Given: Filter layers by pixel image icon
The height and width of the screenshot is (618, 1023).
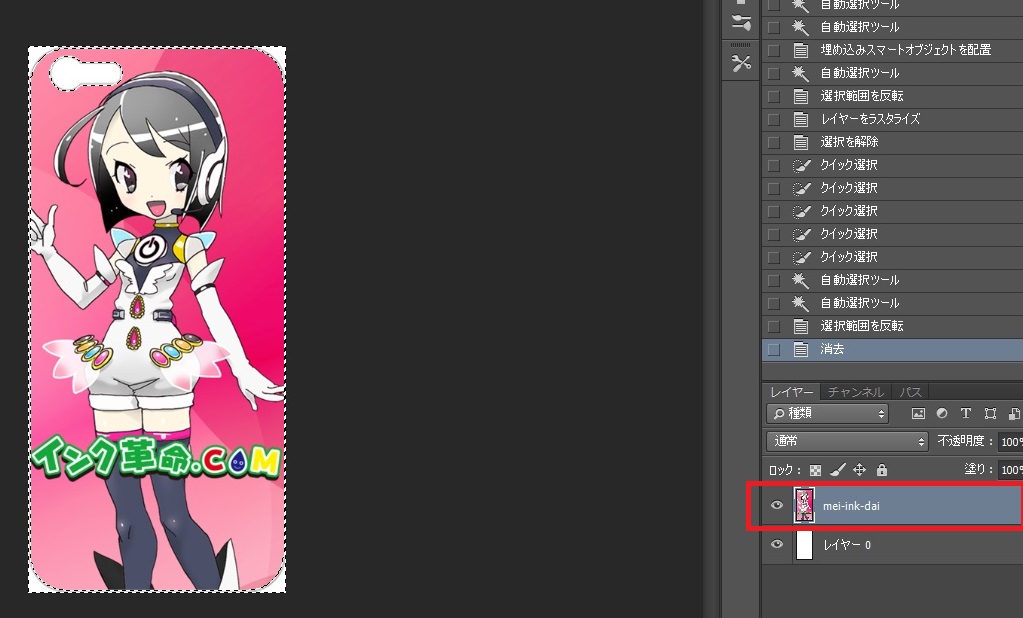Looking at the screenshot, I should pos(918,413).
